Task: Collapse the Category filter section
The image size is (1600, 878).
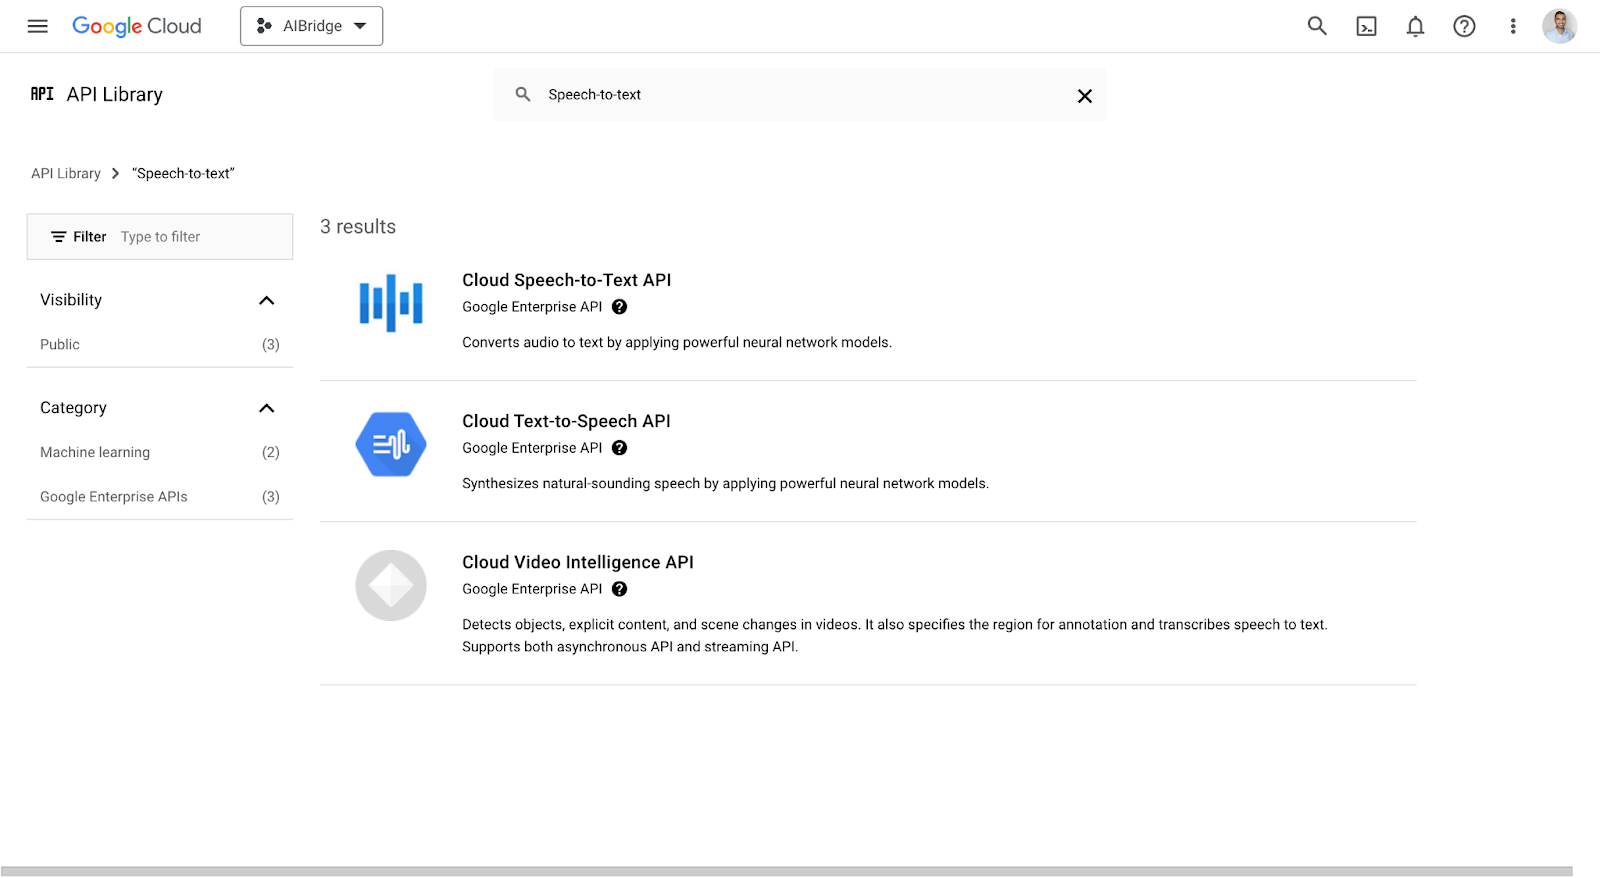Action: coord(267,408)
